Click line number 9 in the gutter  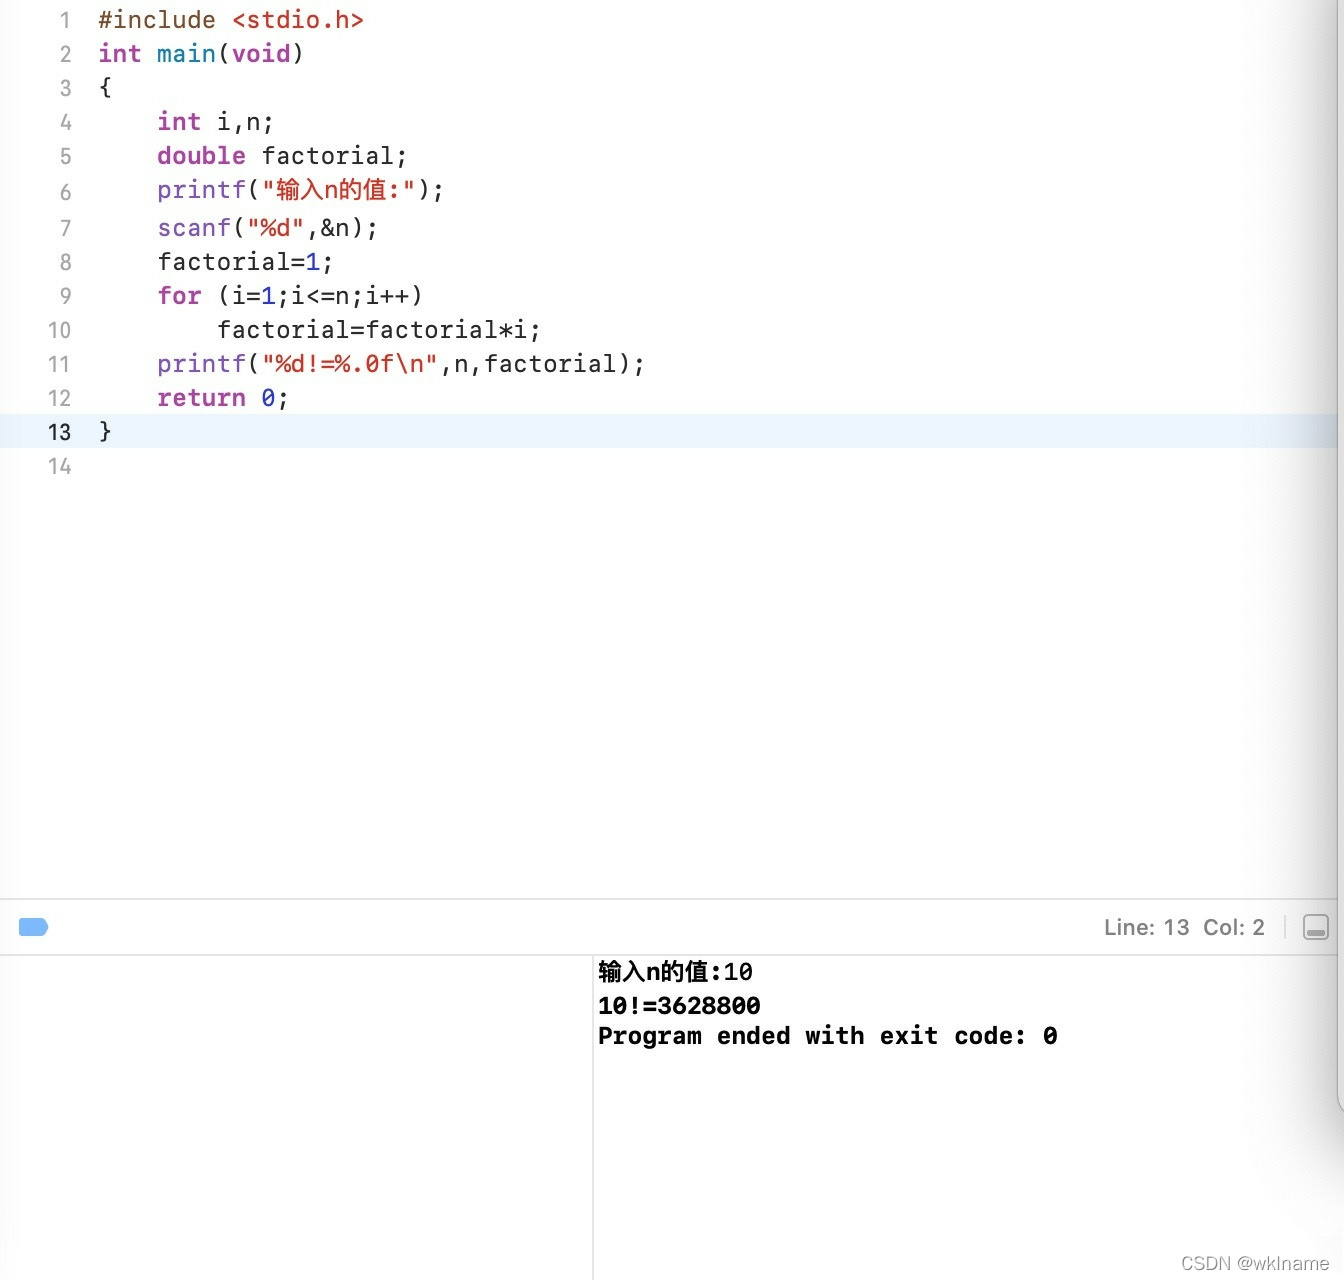click(65, 296)
